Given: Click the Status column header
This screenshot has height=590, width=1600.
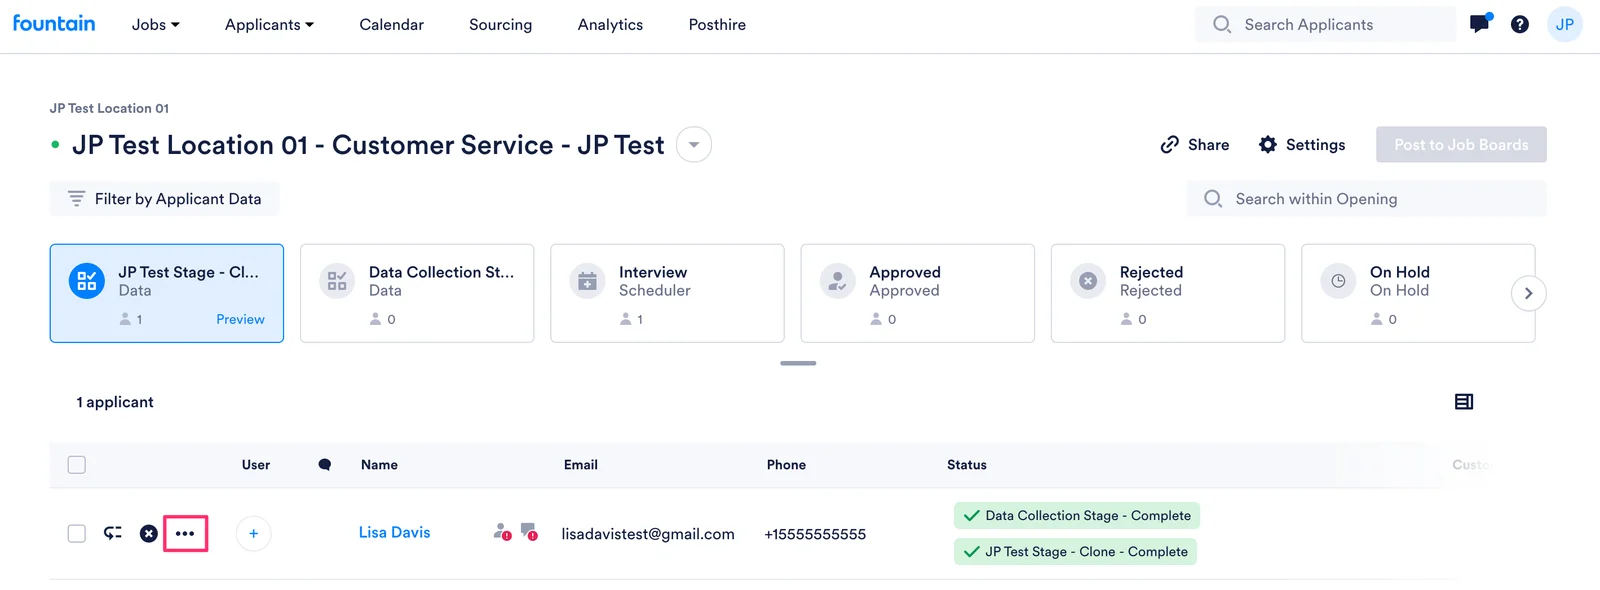Looking at the screenshot, I should coord(967,465).
